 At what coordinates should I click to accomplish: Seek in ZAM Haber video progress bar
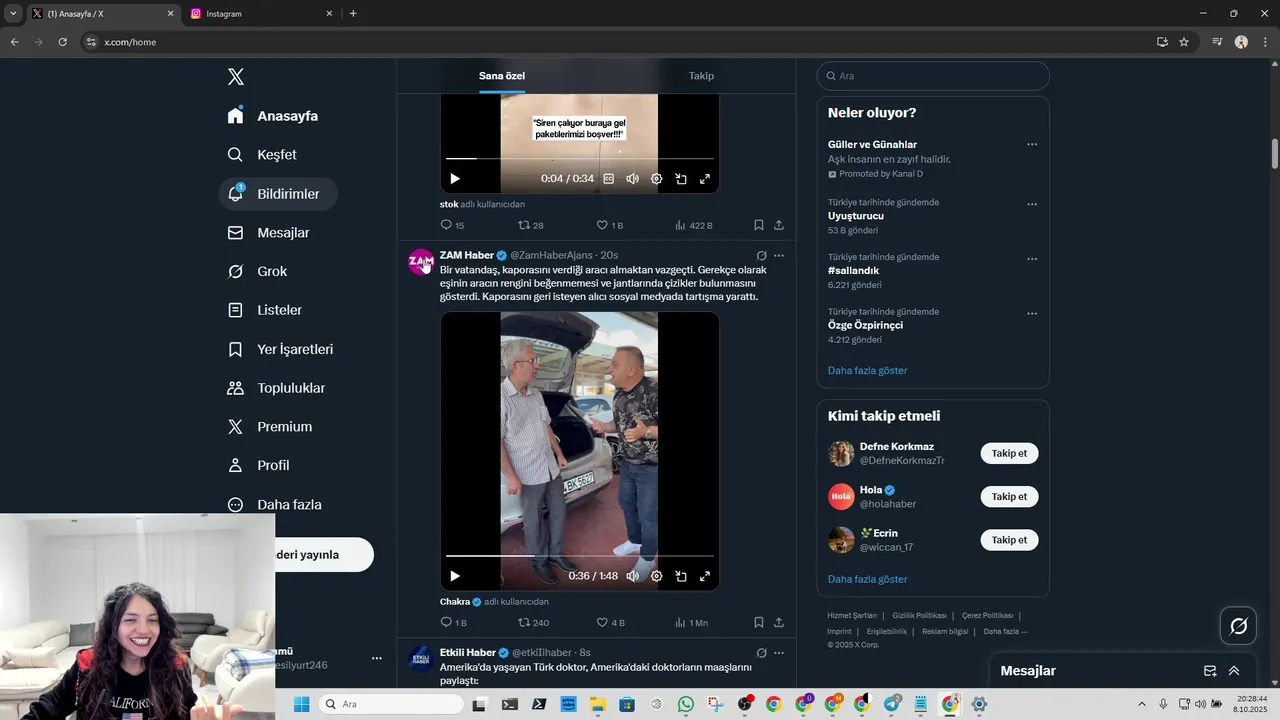[x=580, y=556]
